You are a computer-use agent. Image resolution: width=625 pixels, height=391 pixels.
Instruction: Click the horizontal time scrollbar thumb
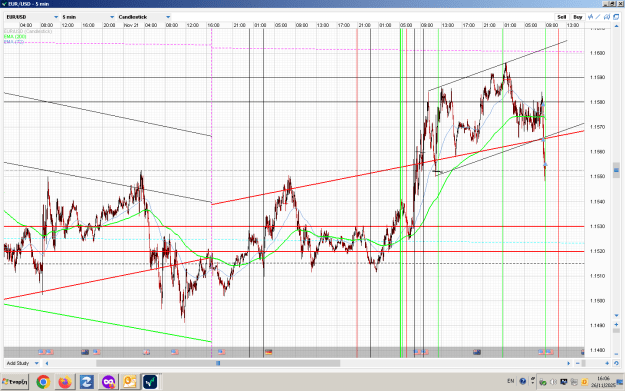coord(218,363)
